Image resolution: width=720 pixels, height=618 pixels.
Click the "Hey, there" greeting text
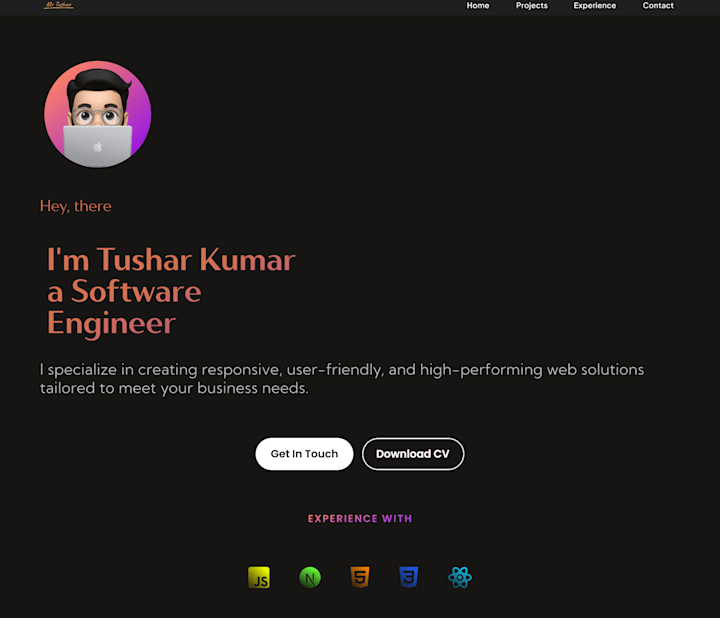pos(76,206)
